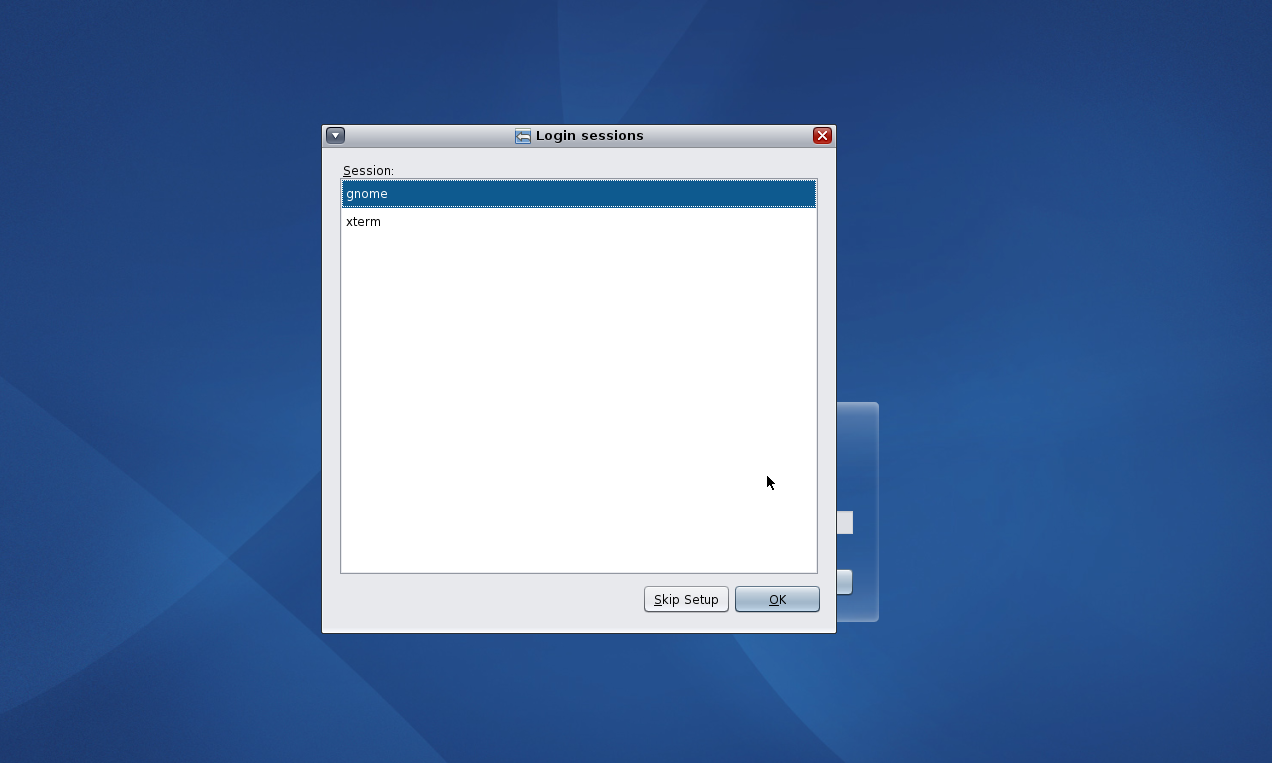Open the window menu triangle at top-left
The height and width of the screenshot is (763, 1272).
(335, 135)
